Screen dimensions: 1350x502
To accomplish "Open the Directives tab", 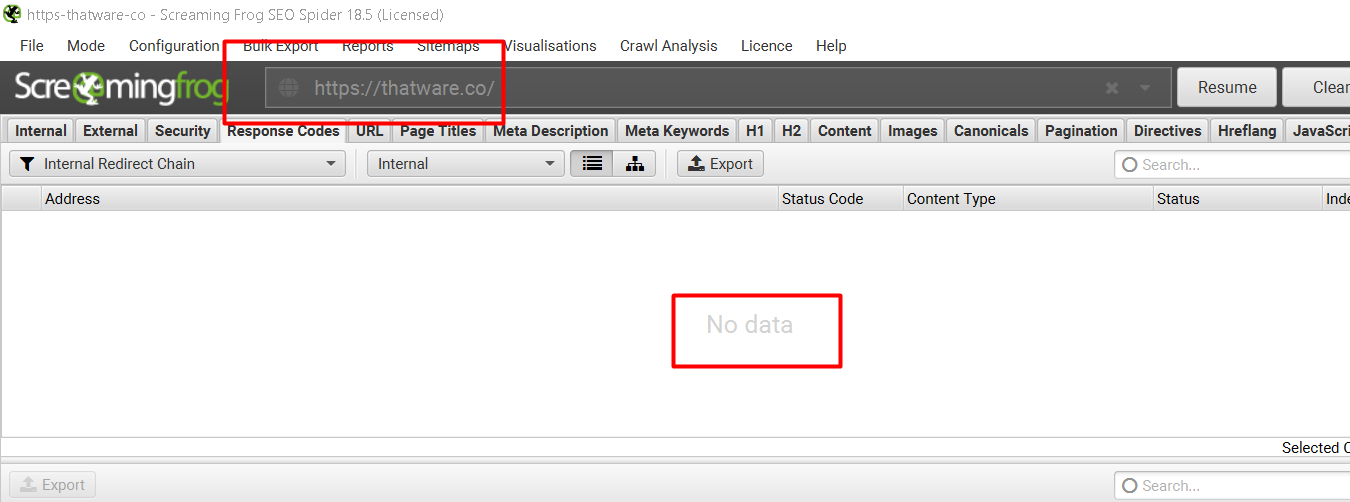I will tap(1167, 131).
